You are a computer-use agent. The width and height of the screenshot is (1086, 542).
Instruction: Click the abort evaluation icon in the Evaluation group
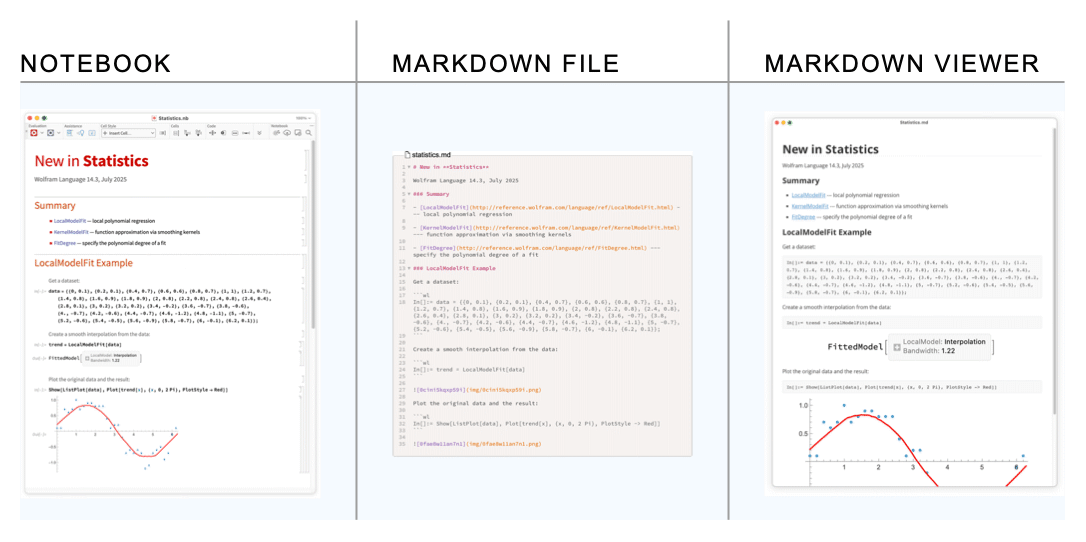[x=51, y=133]
